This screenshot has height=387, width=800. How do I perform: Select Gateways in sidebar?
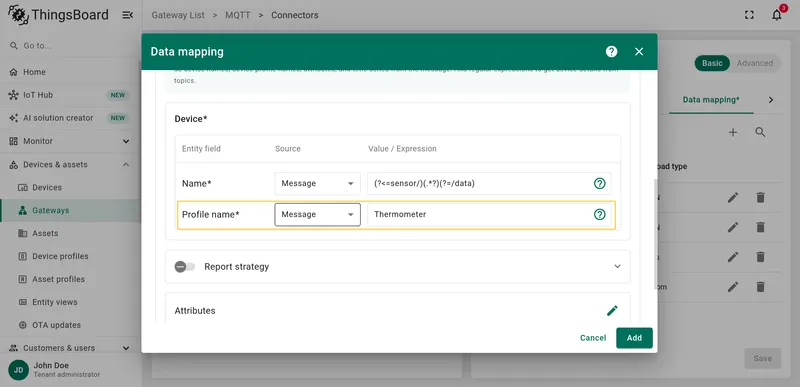tap(70, 210)
